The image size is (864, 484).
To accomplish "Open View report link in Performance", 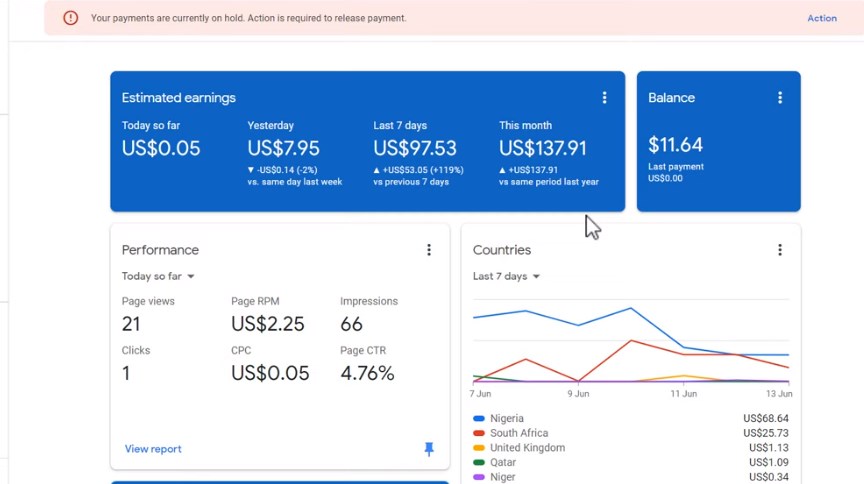I will 153,449.
